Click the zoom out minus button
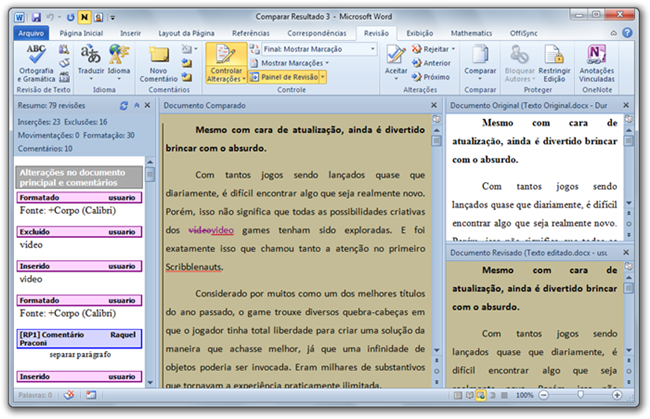 tap(543, 395)
